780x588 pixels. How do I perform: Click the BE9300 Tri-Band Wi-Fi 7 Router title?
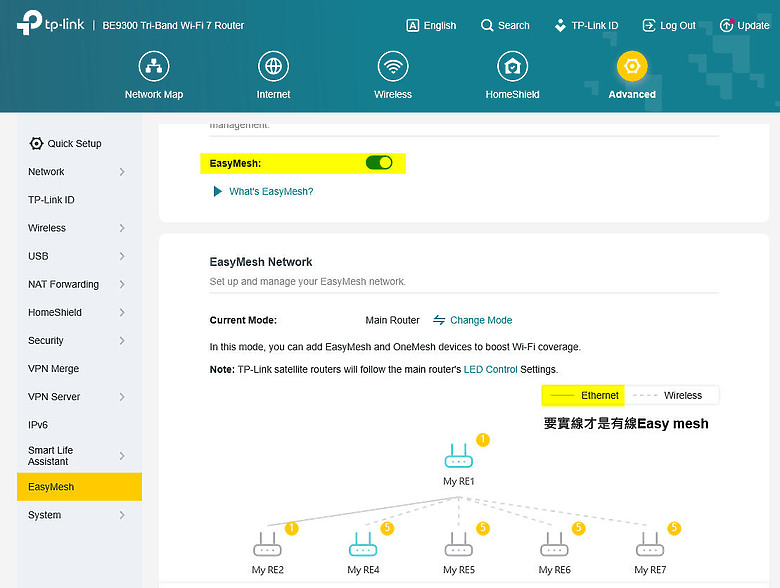point(173,25)
